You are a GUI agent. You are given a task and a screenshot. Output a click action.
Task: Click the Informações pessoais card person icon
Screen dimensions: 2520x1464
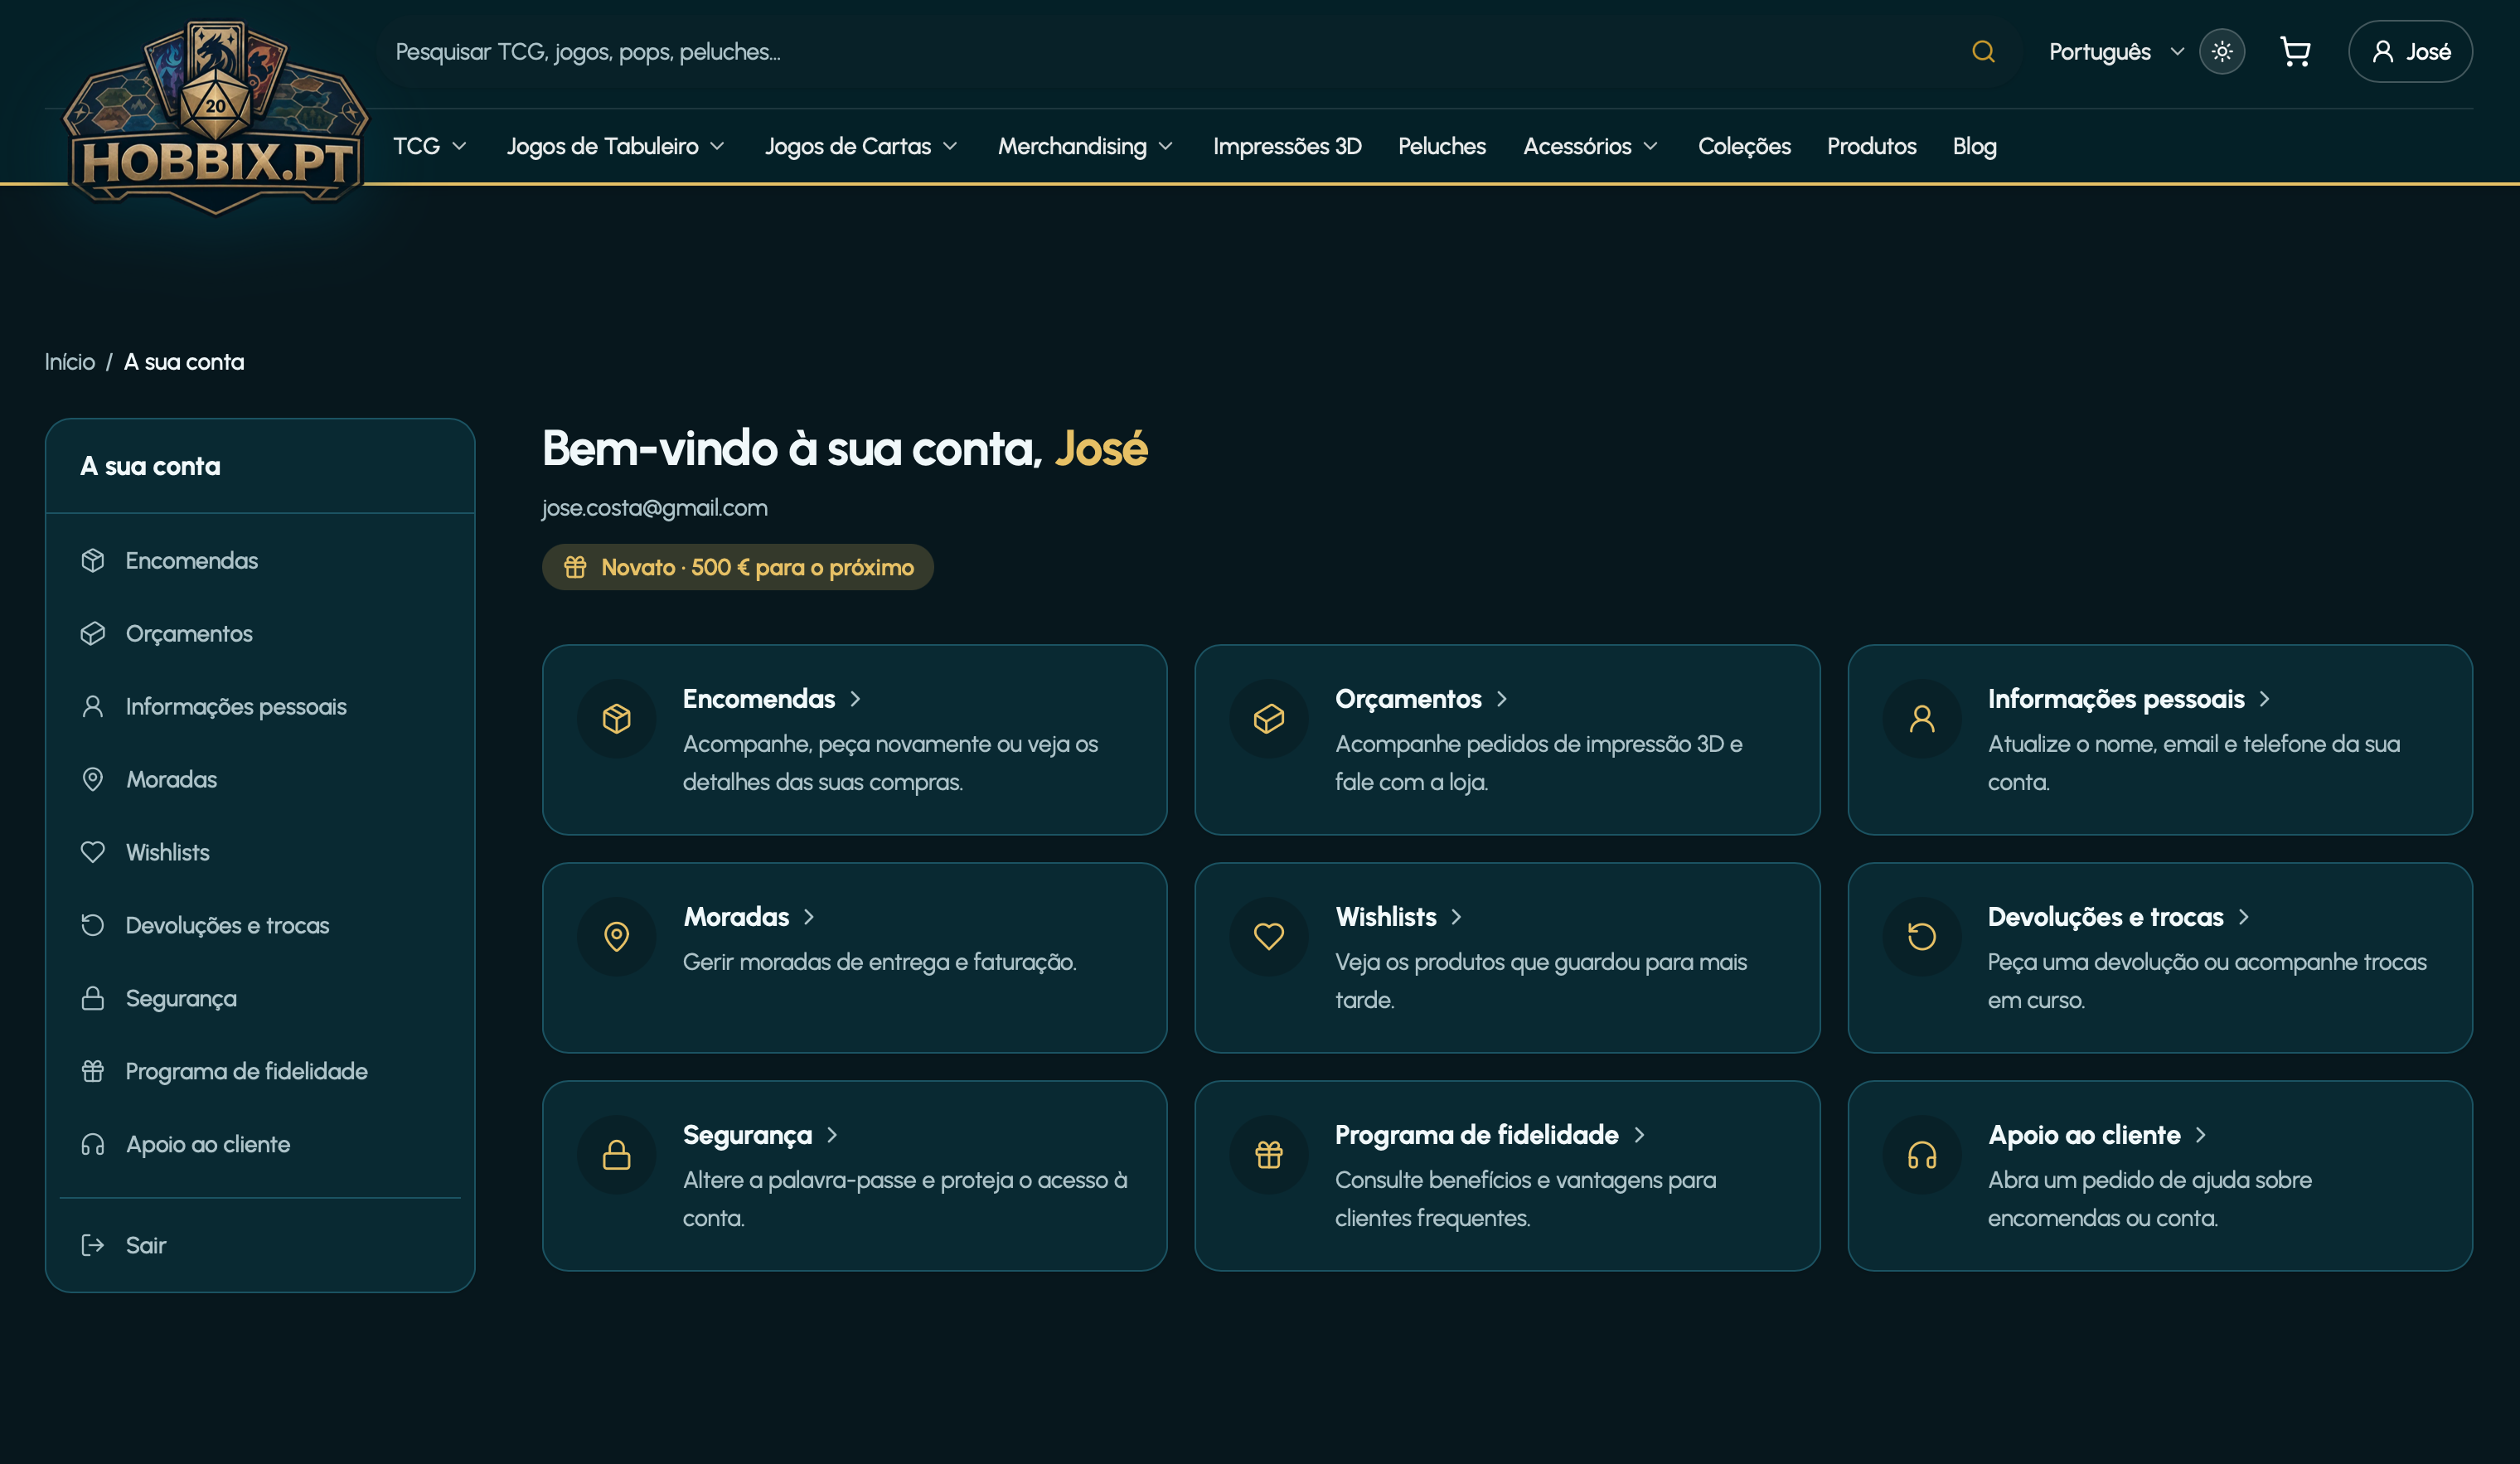coord(1921,718)
